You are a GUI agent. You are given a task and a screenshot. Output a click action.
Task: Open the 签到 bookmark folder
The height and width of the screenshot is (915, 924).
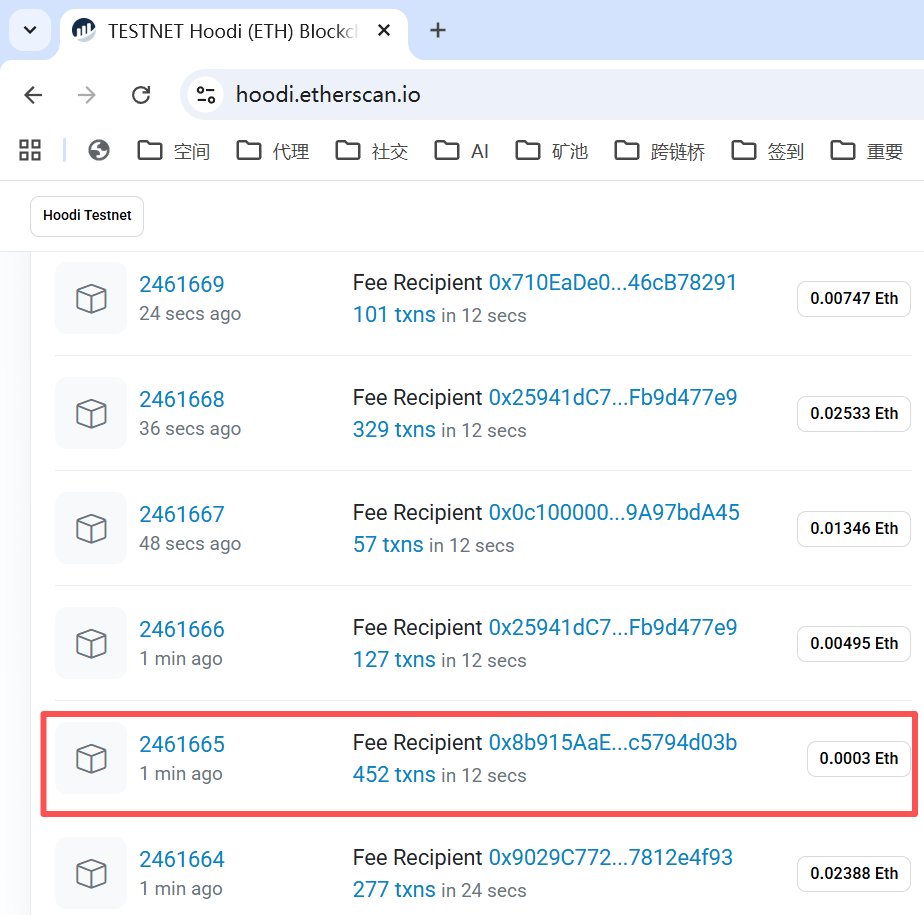[x=768, y=151]
